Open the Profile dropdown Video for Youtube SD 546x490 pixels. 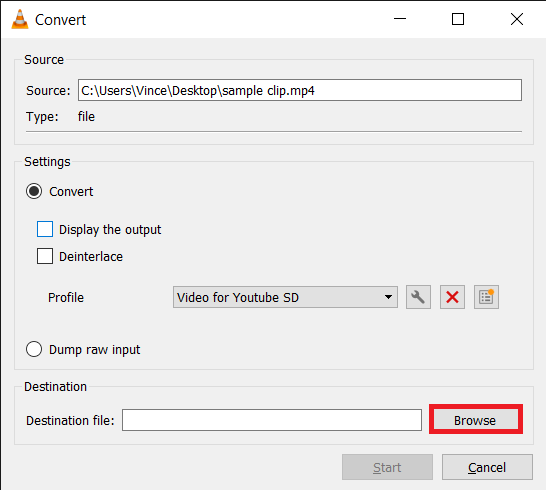pos(285,297)
